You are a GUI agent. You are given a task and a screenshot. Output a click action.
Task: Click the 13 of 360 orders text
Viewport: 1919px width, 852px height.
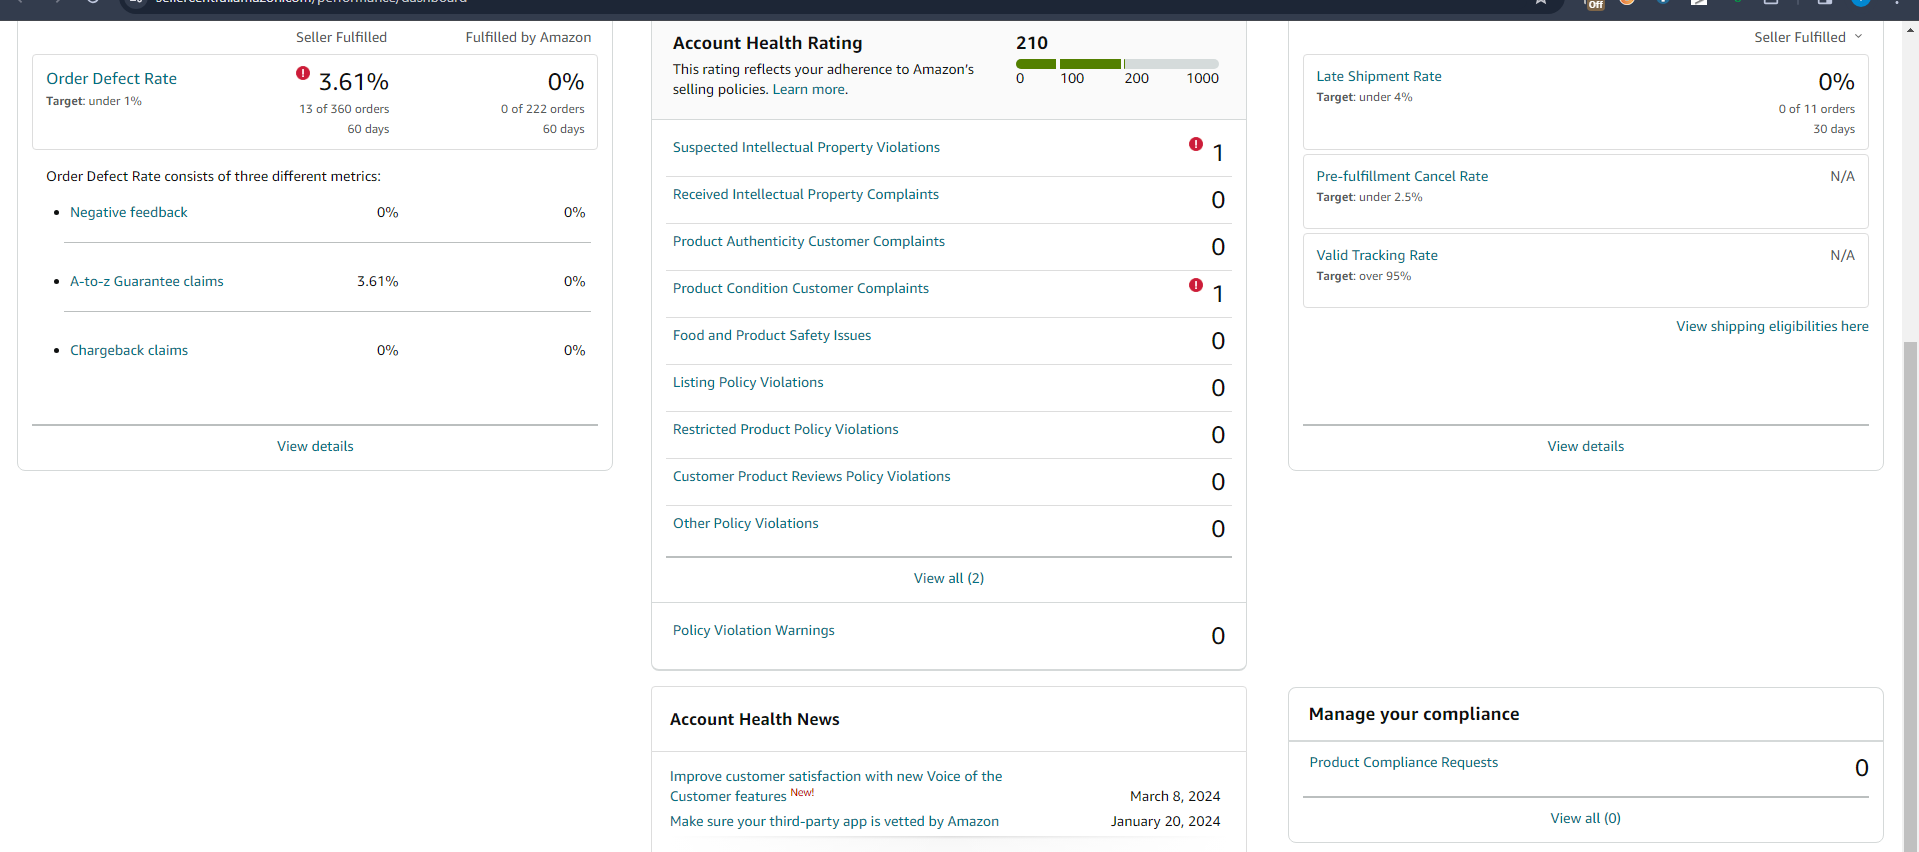pos(345,109)
